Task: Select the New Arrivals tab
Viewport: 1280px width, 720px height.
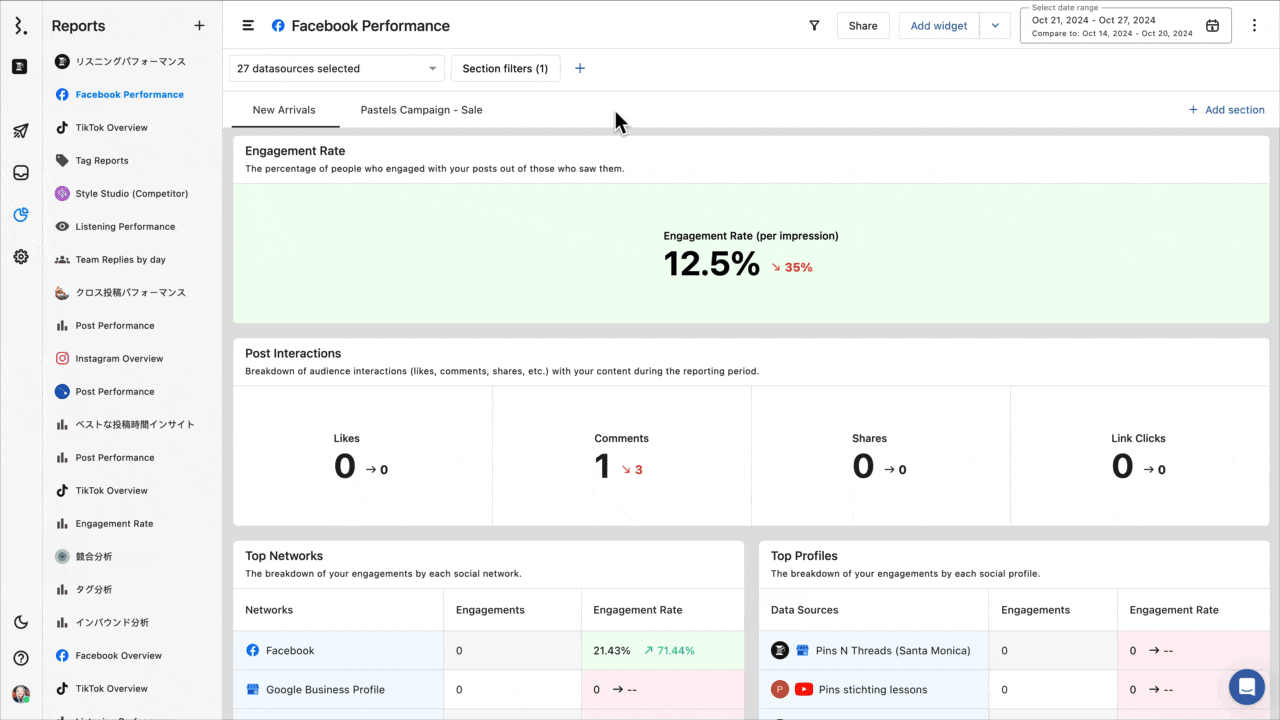Action: tap(284, 110)
